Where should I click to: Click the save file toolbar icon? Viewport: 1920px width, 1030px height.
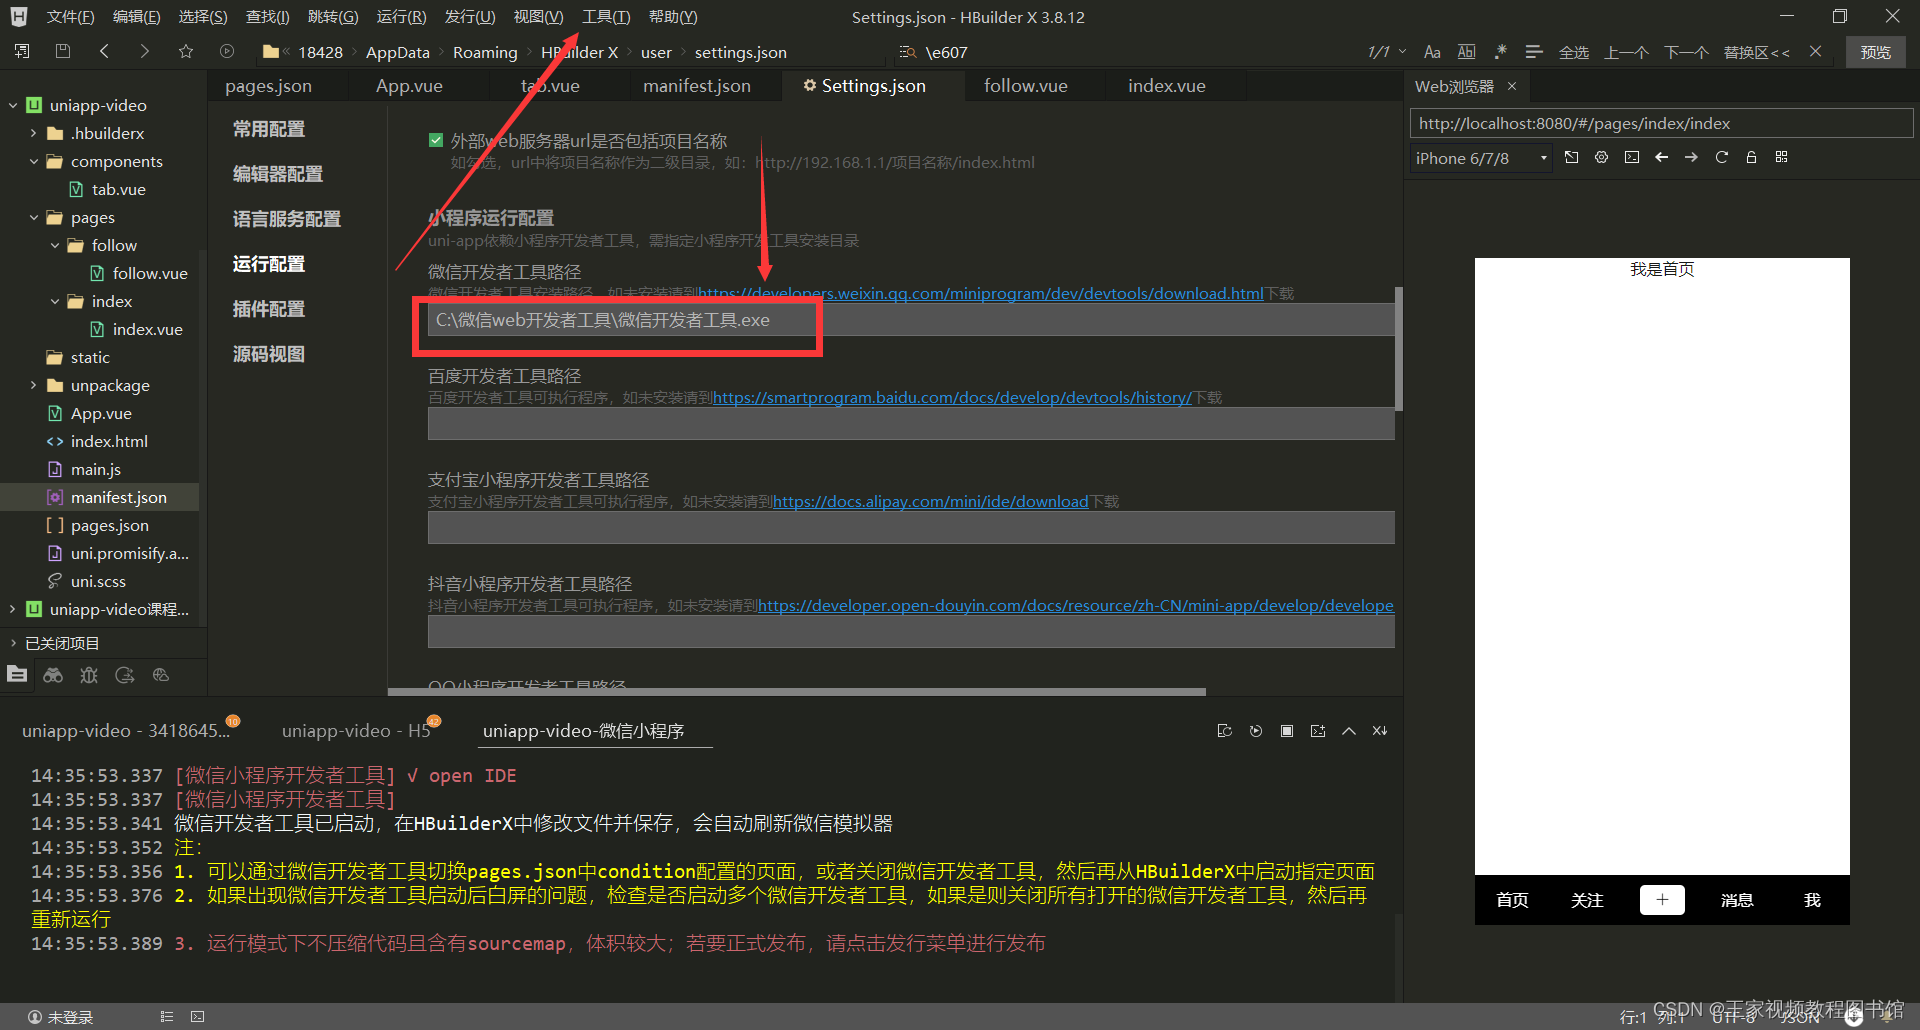point(63,51)
